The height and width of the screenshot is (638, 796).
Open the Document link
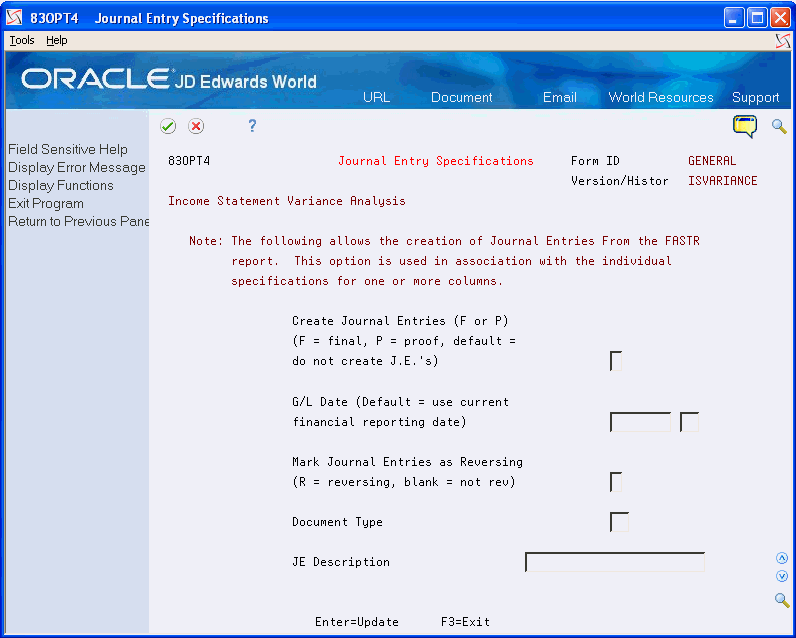click(x=461, y=97)
